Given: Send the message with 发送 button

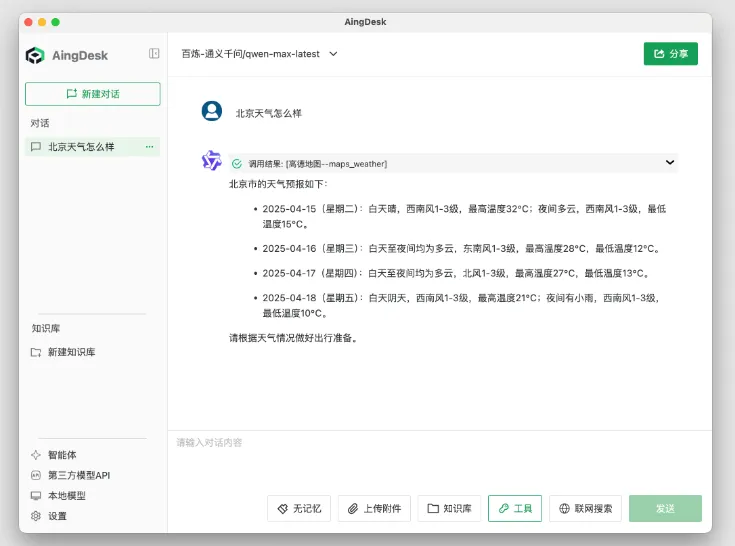Looking at the screenshot, I should click(665, 509).
